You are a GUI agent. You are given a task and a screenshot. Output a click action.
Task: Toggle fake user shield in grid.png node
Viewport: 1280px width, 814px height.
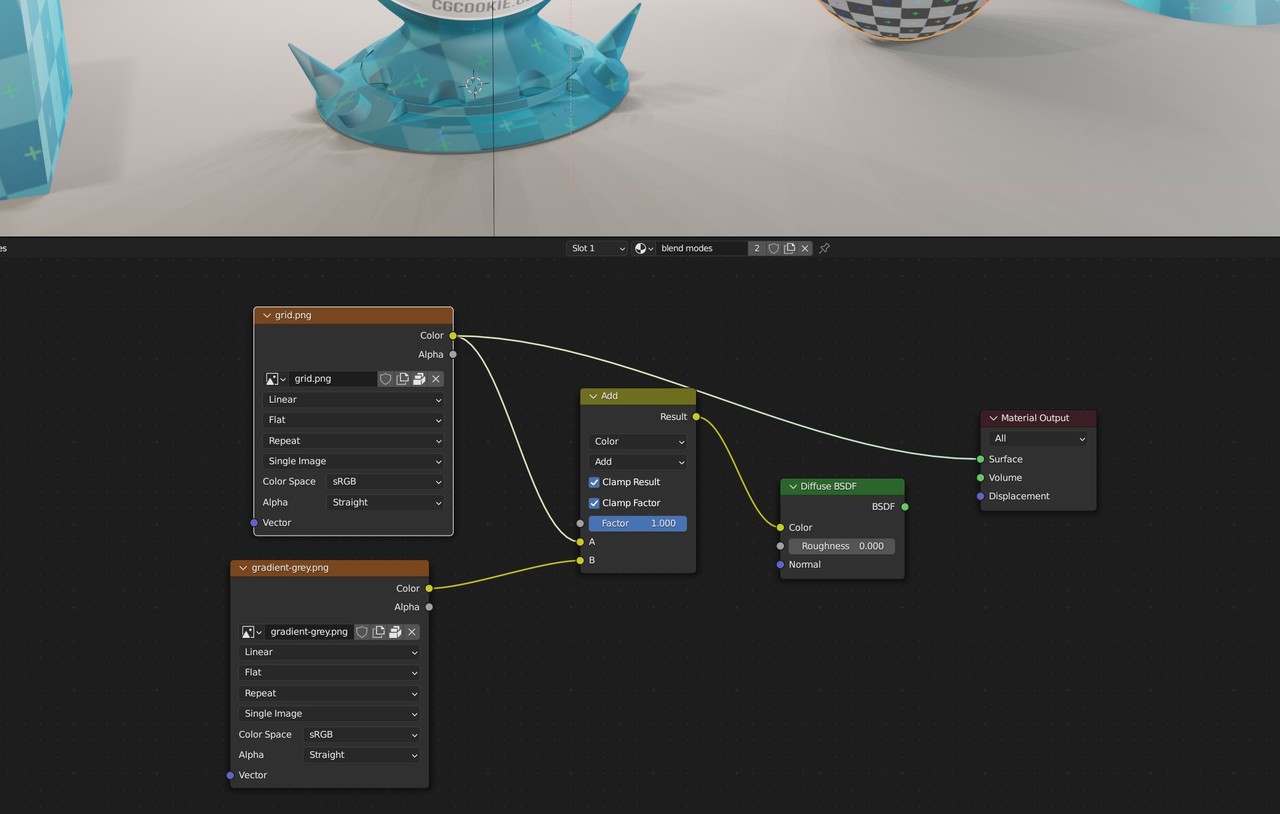pyautogui.click(x=386, y=379)
